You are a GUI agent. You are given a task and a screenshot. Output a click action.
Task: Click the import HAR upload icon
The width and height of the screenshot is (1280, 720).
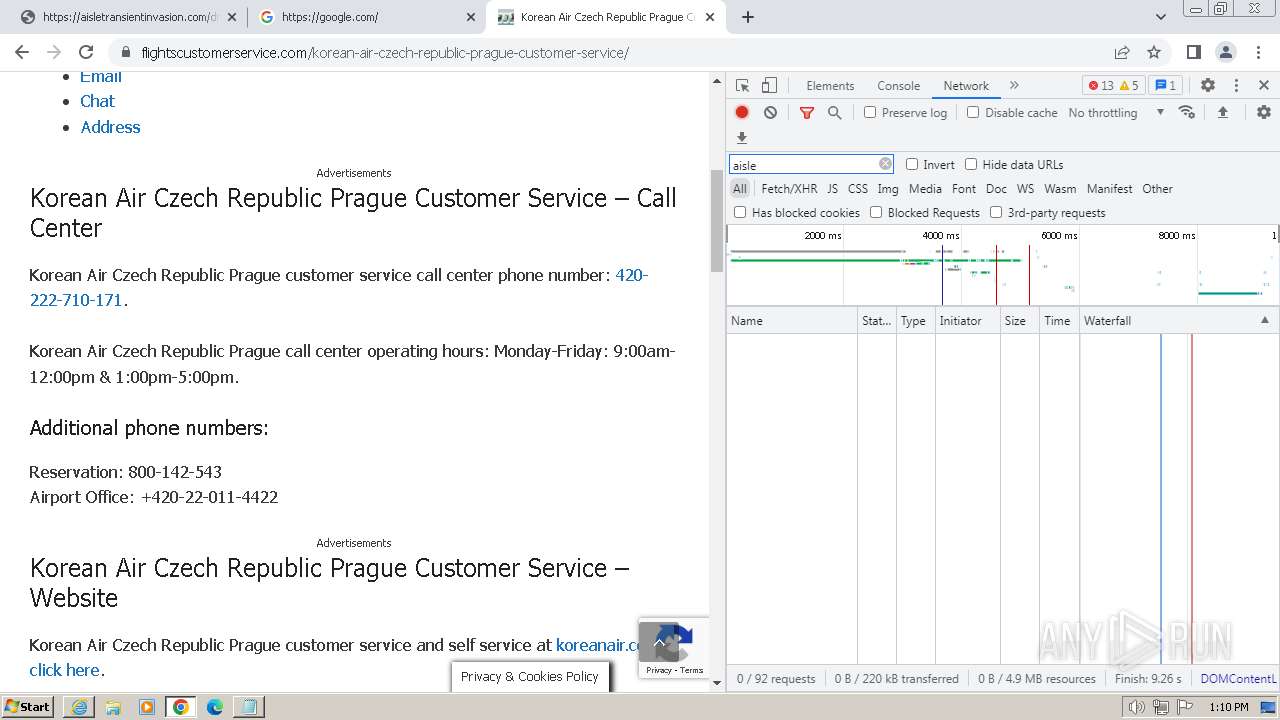click(1222, 113)
